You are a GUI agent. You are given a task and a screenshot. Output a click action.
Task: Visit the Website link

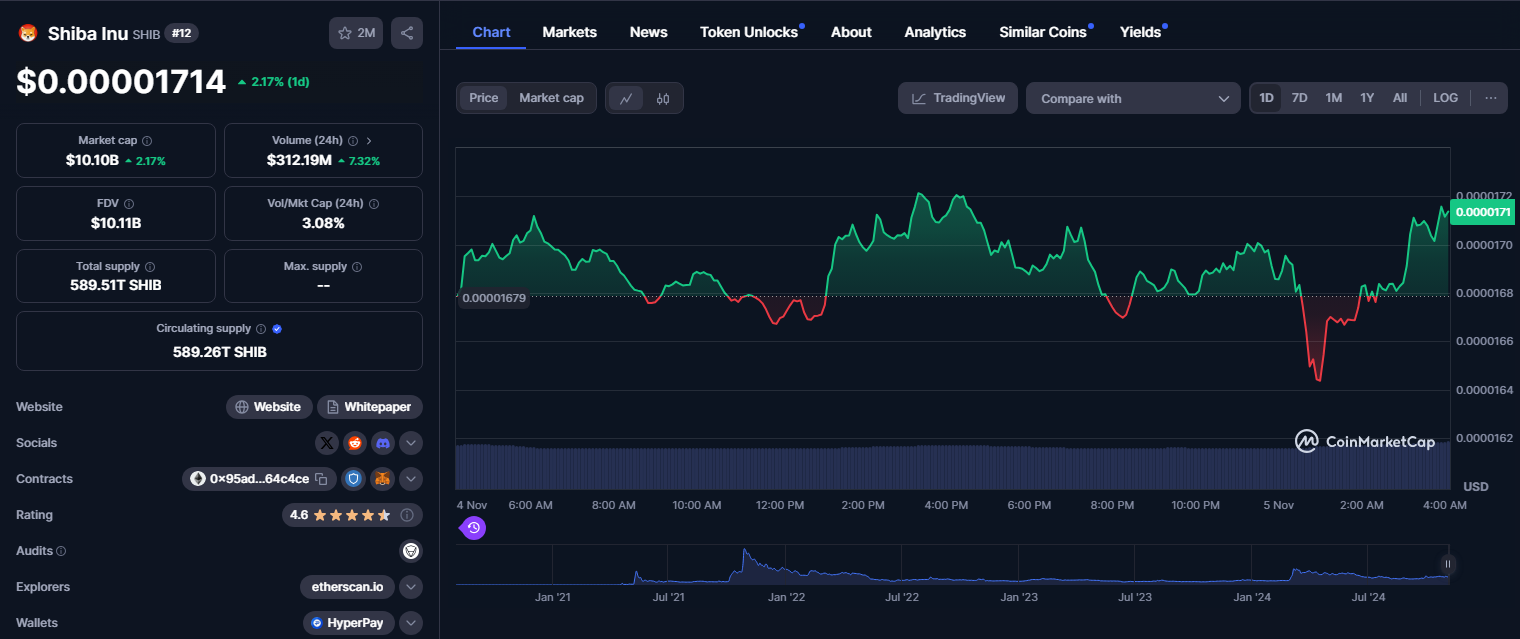(x=268, y=407)
